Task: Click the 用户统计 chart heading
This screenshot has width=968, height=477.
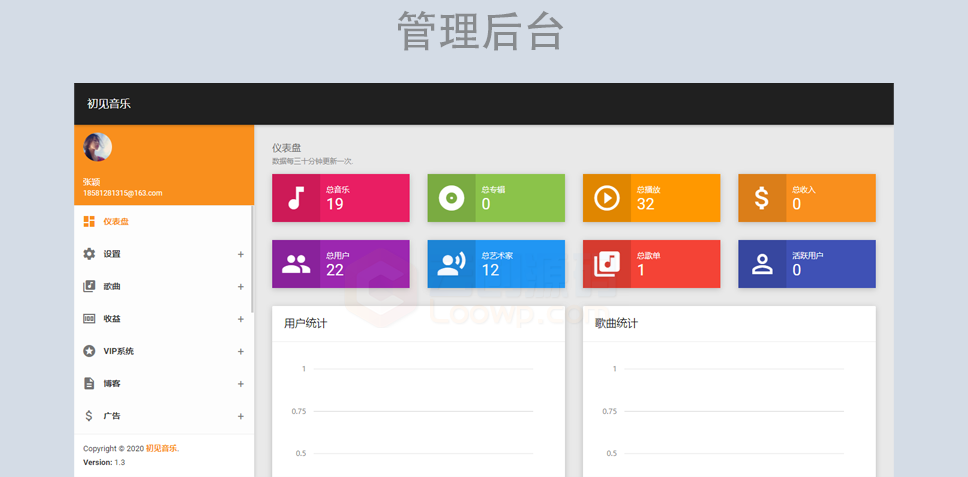Action: tap(305, 323)
